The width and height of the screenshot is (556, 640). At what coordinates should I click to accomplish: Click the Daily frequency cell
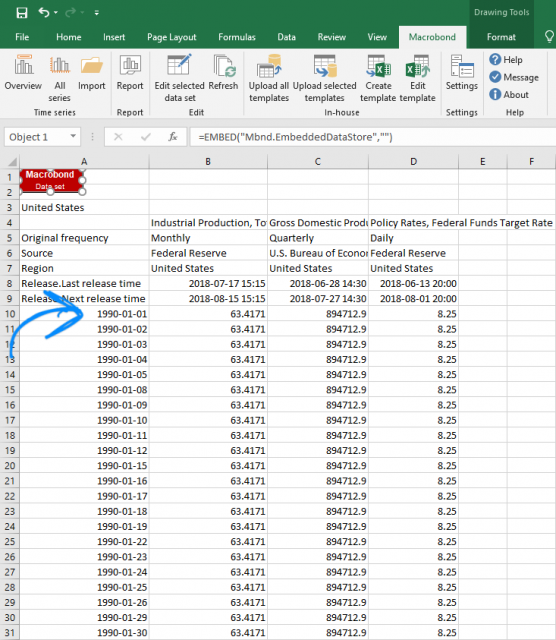(414, 238)
